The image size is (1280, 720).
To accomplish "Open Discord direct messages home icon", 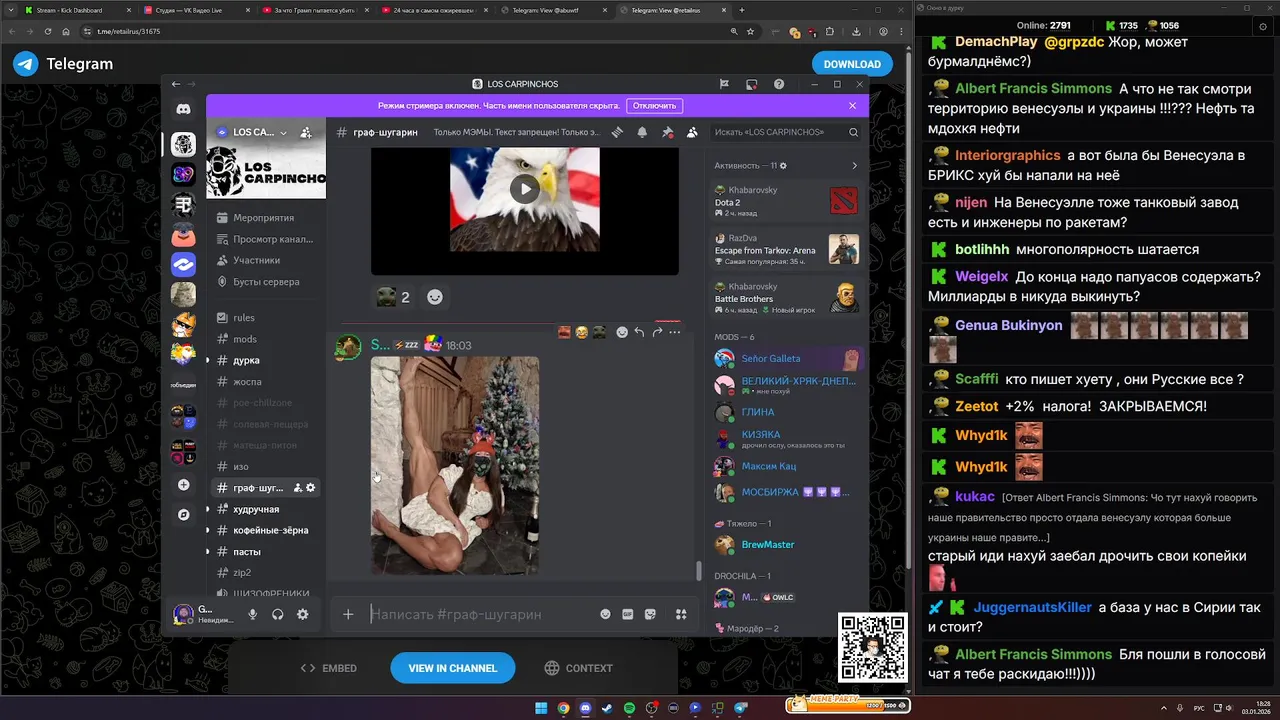I will (x=183, y=109).
